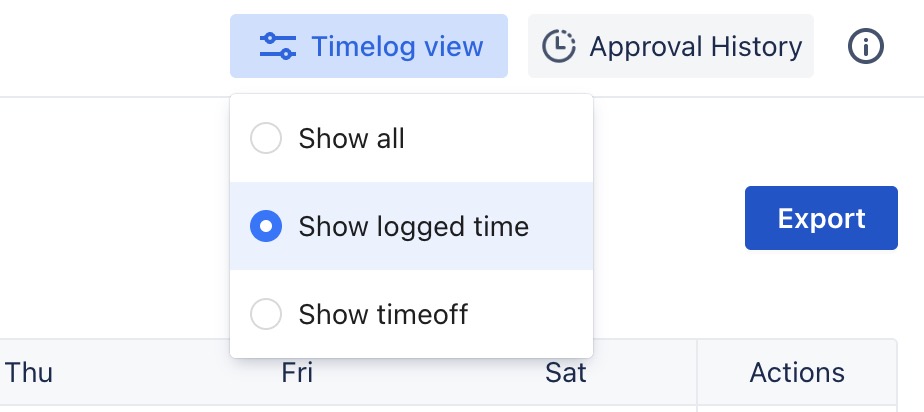
Task: Pick the Show all menu entry text
Action: coord(351,138)
